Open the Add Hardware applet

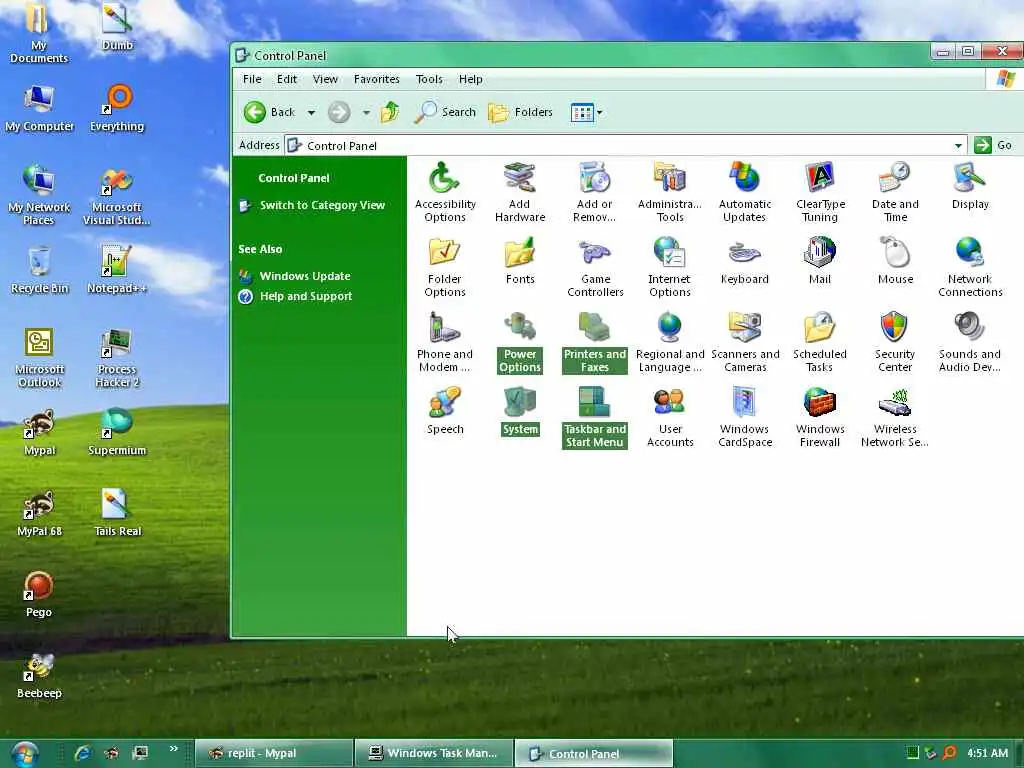[x=520, y=192]
